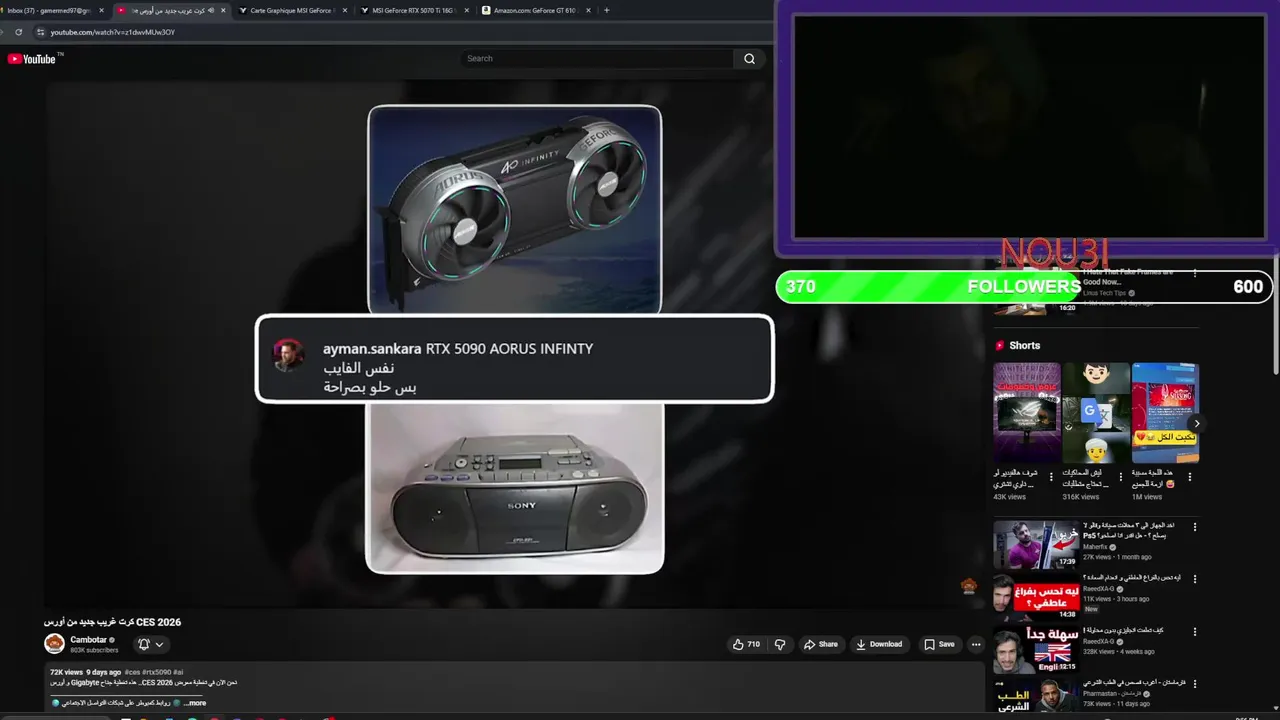Click the ayman.sankara comment avatar
The width and height of the screenshot is (1280, 720).
pos(289,355)
